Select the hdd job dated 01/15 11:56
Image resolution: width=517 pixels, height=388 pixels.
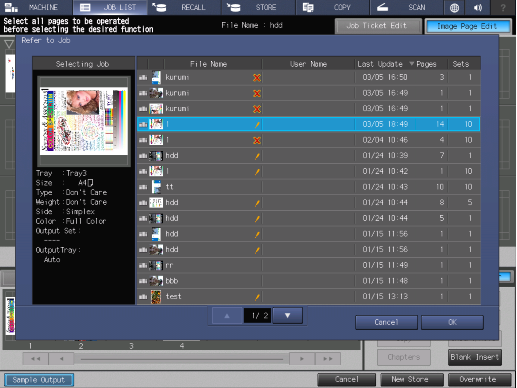click(309, 234)
